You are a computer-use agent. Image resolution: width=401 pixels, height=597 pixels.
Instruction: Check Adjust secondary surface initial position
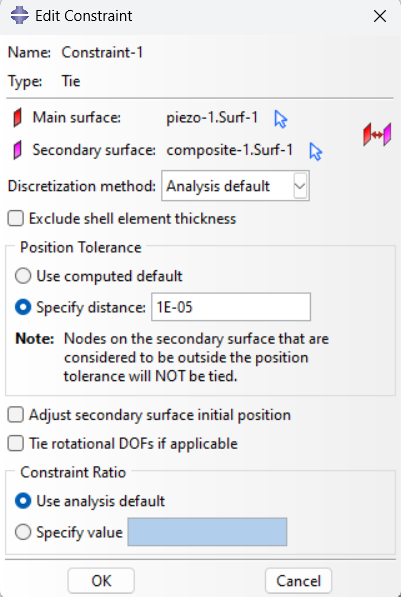(16, 415)
